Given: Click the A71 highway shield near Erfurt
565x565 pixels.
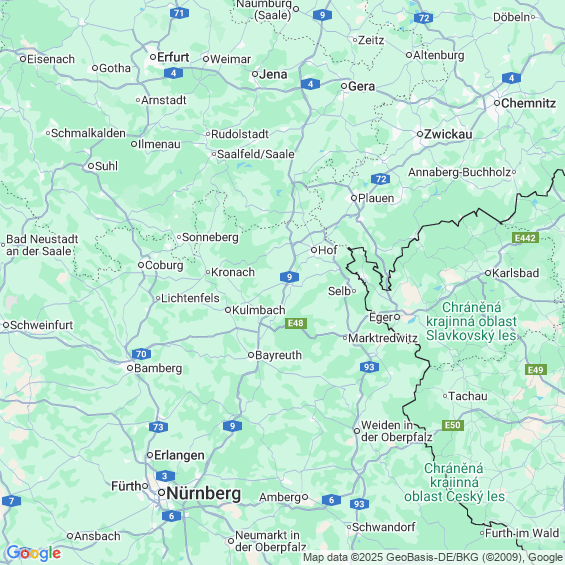Looking at the screenshot, I should tap(179, 13).
